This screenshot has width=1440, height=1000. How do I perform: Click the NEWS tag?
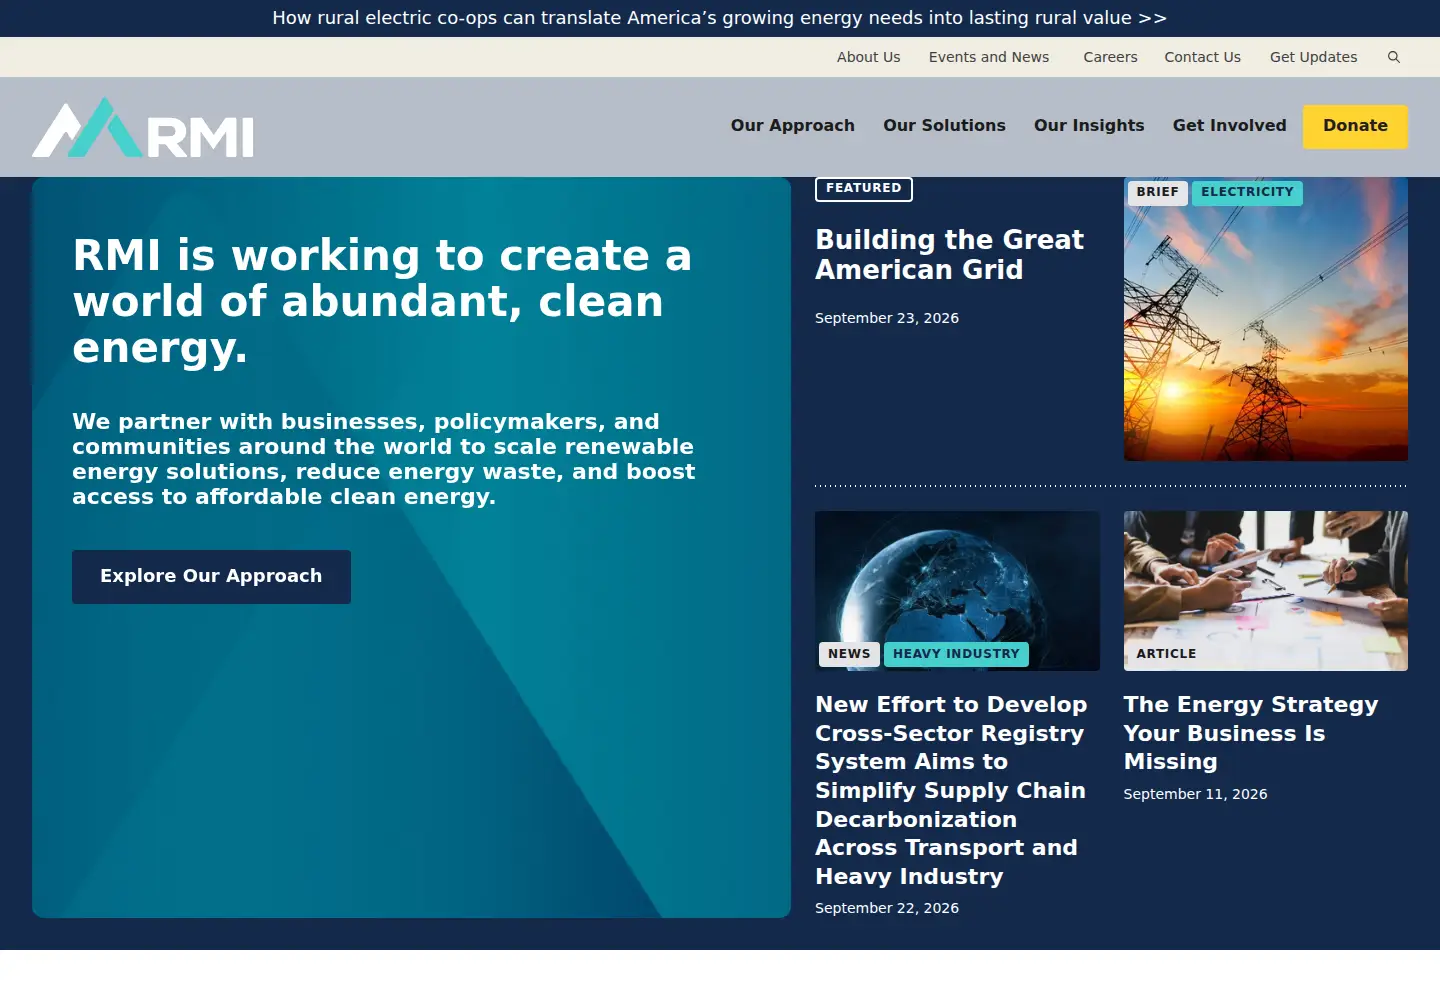coord(849,654)
